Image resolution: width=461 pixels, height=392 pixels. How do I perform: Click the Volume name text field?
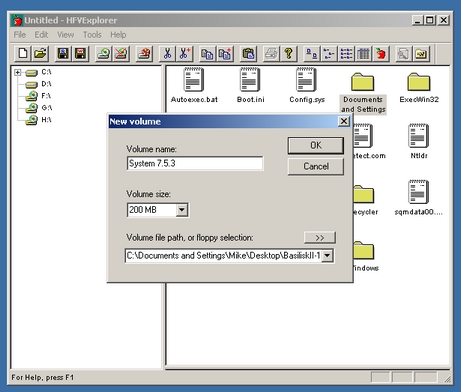(x=195, y=163)
